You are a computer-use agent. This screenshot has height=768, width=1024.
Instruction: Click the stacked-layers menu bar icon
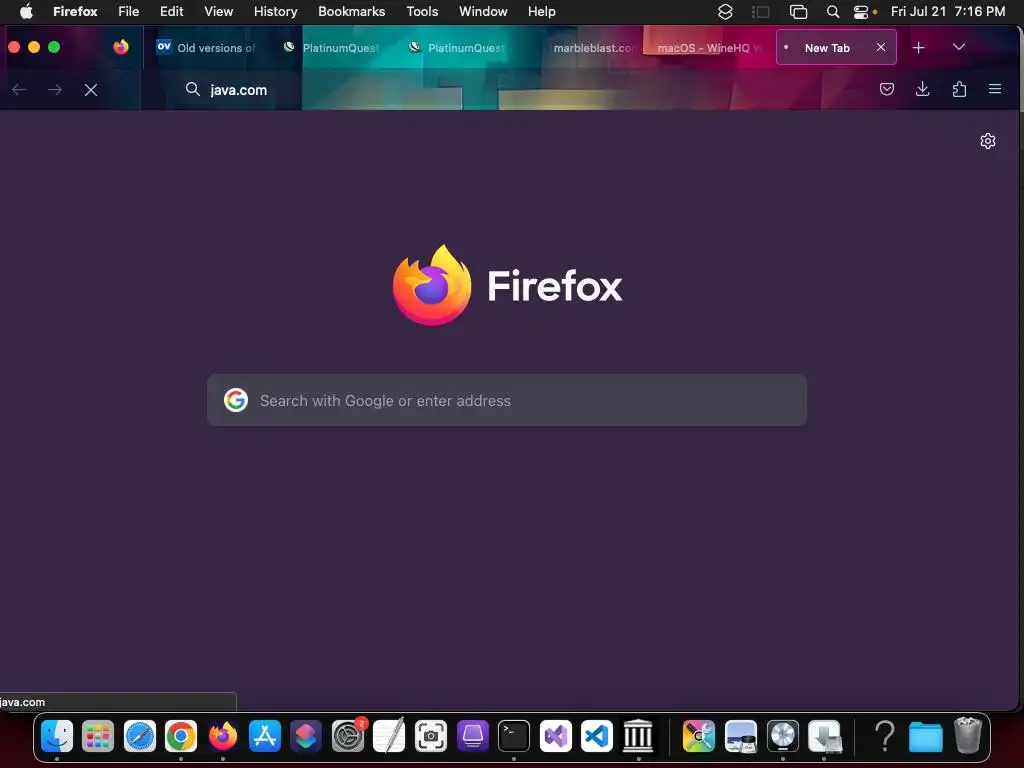(x=725, y=12)
